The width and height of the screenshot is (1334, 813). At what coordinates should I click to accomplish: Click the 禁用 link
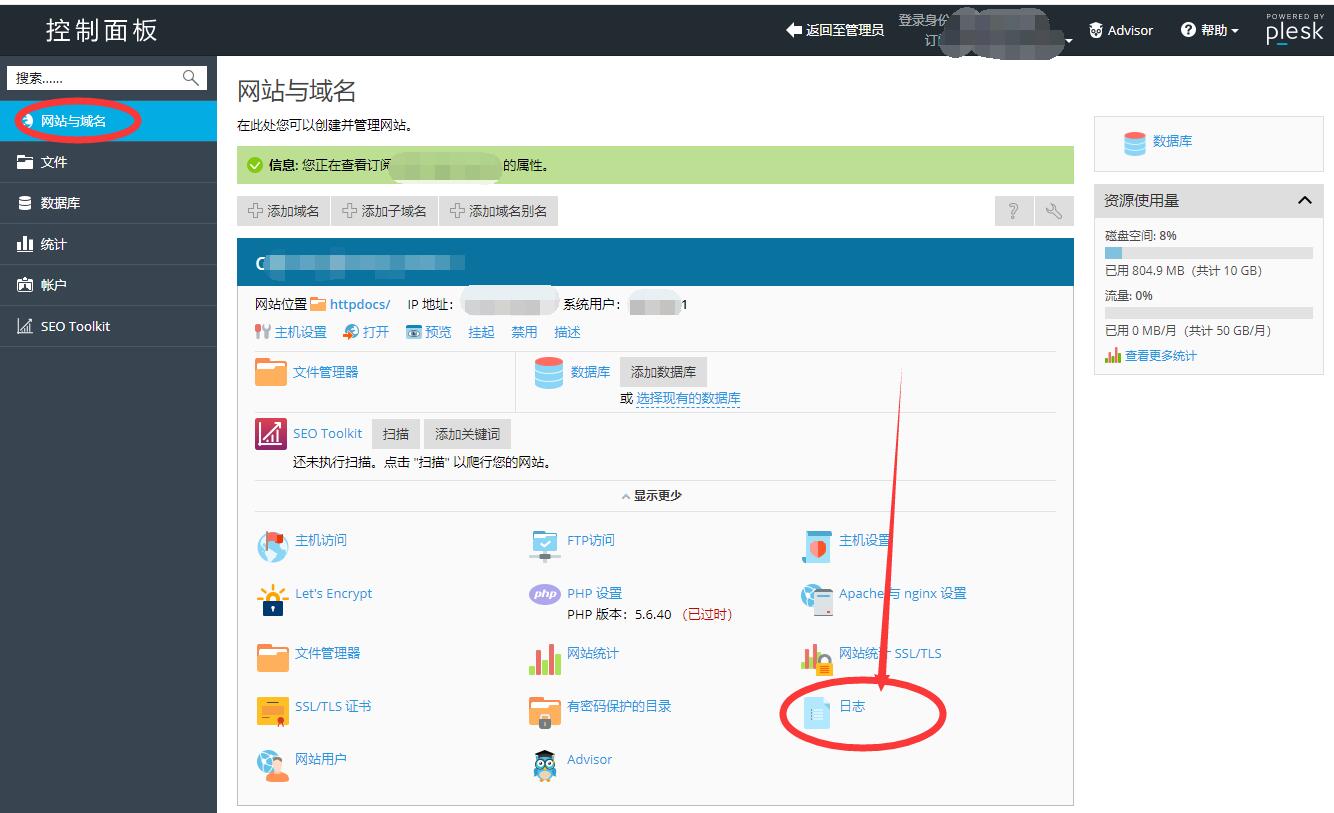pos(524,332)
